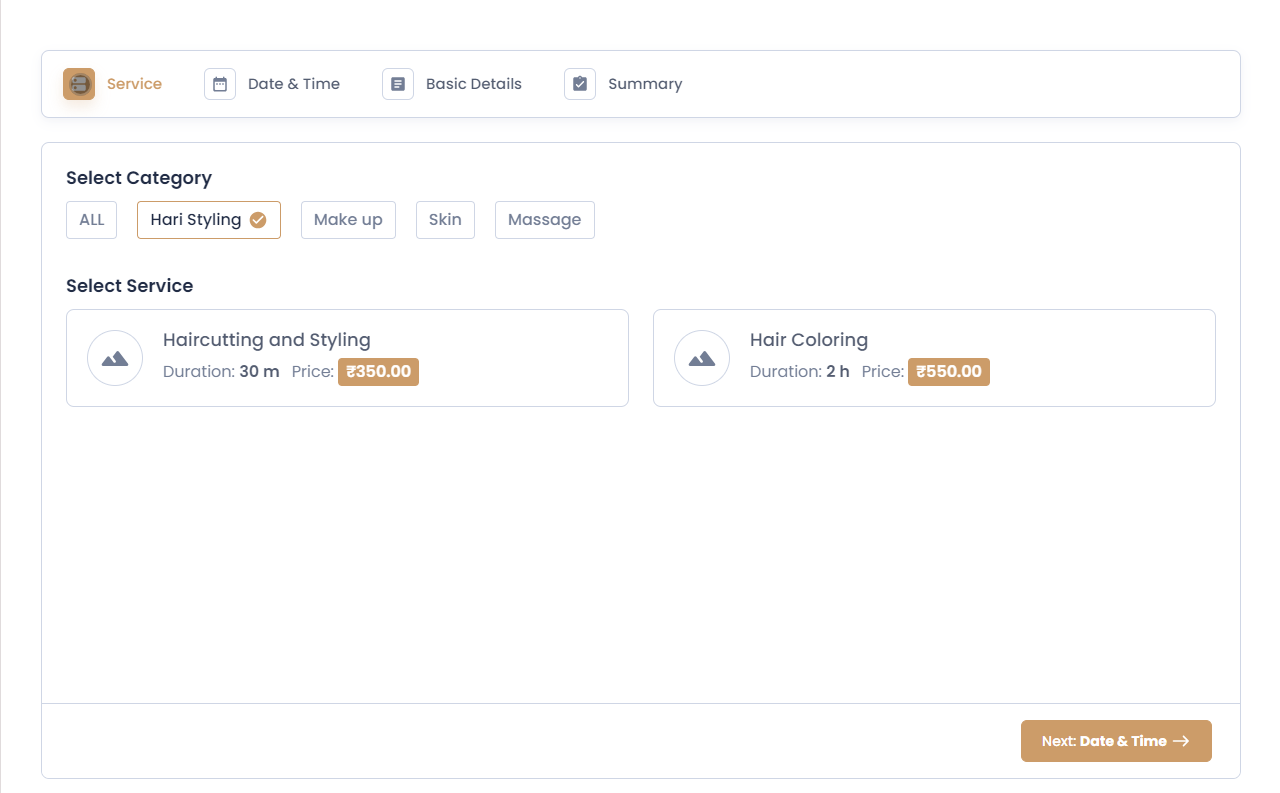
Task: Click the Summary clipboard check icon
Action: [x=580, y=84]
